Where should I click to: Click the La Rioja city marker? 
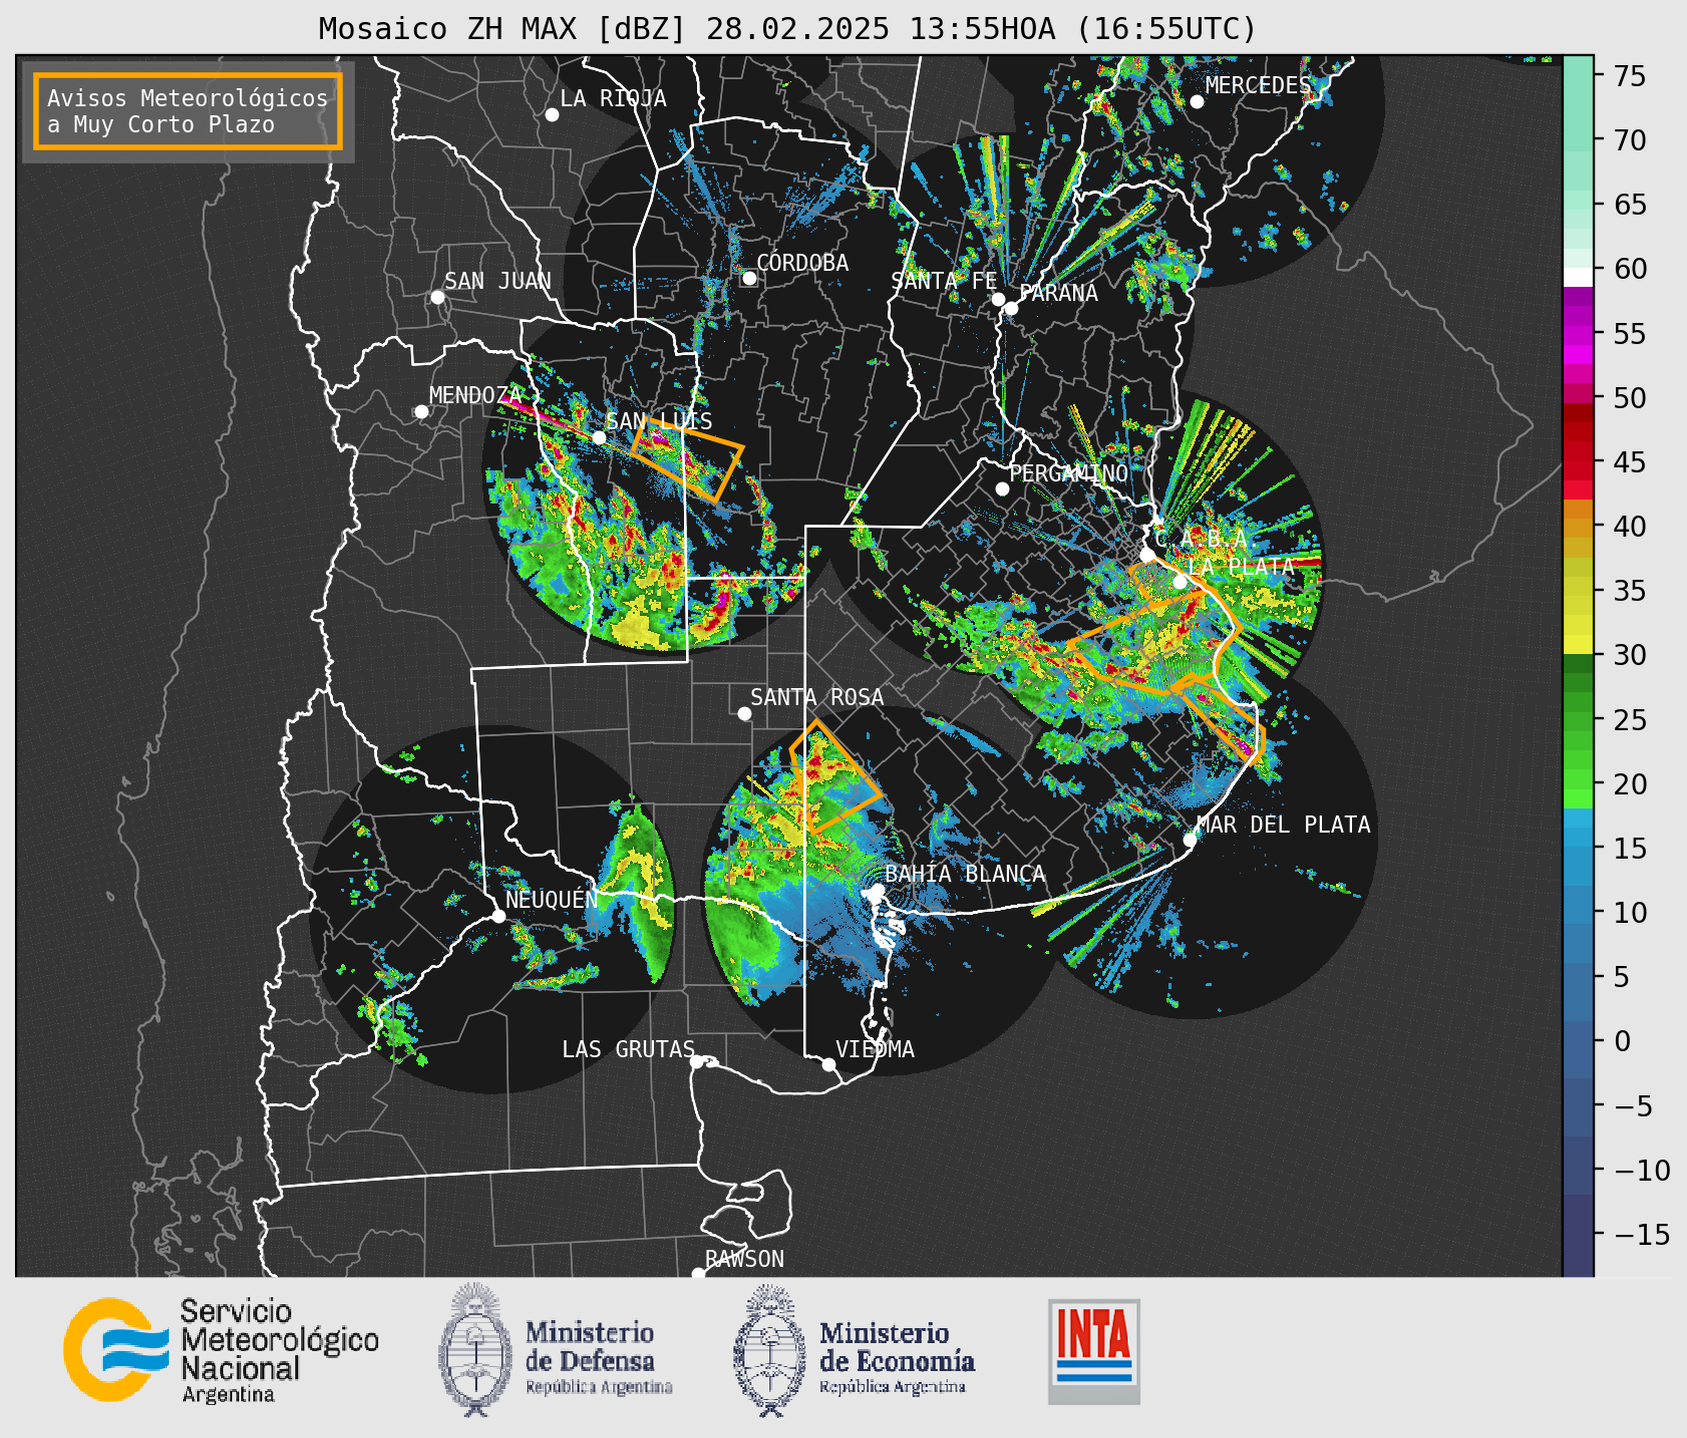tap(552, 115)
